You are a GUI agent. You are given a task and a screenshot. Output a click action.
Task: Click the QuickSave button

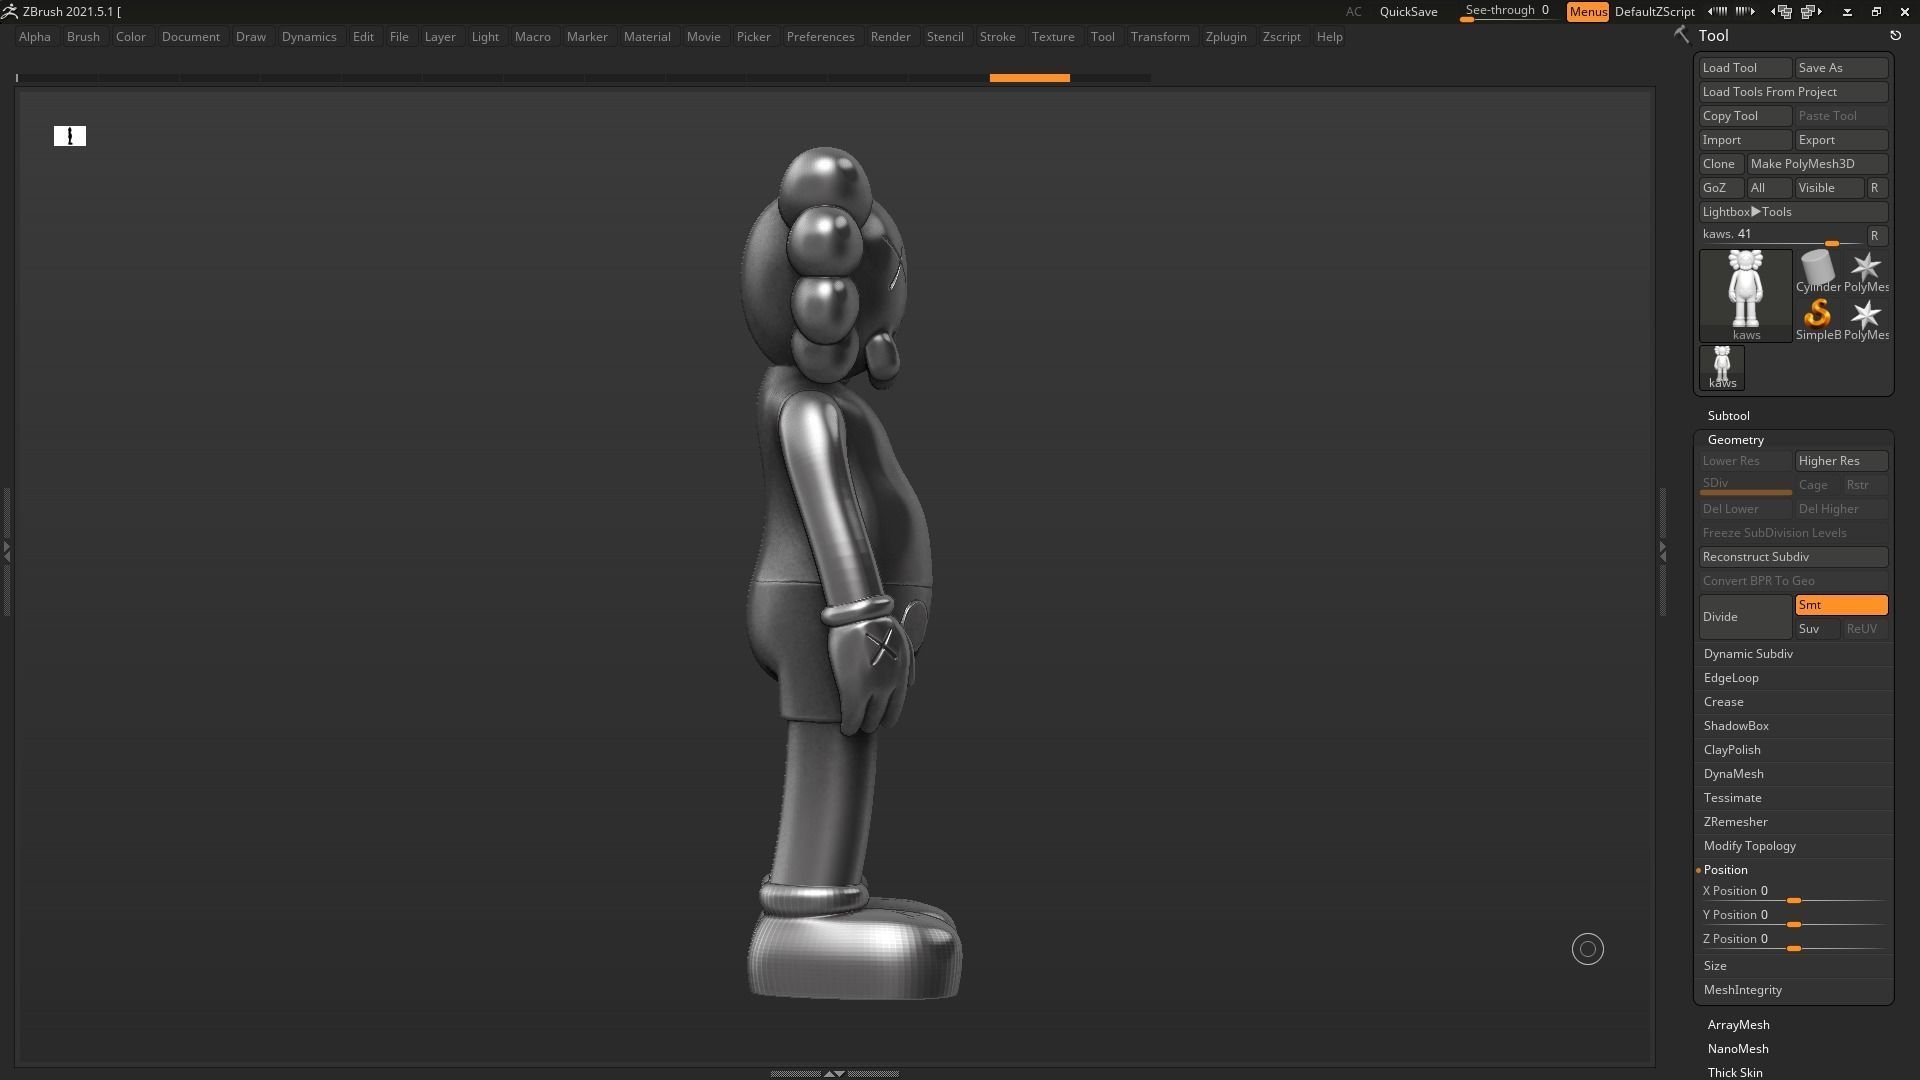coord(1408,11)
